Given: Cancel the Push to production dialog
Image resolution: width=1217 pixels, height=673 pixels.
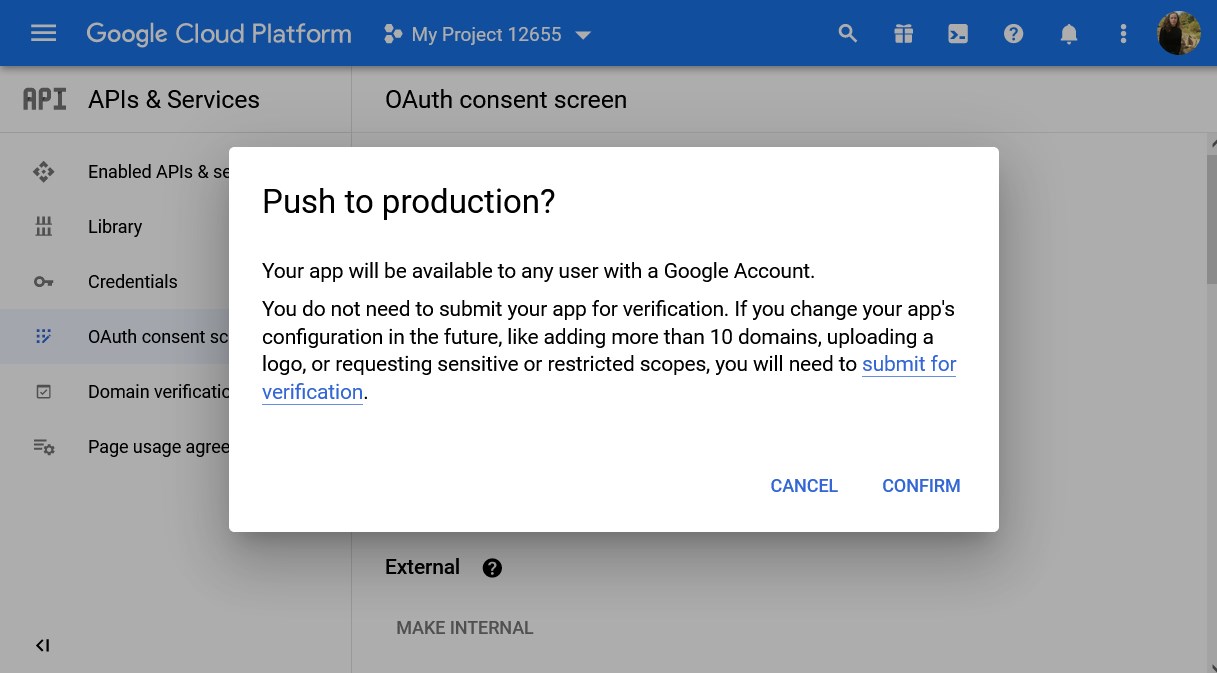Looking at the screenshot, I should pyautogui.click(x=804, y=486).
